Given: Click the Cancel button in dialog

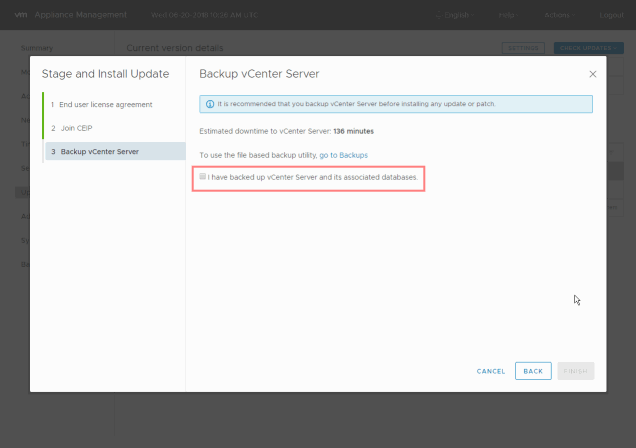Looking at the screenshot, I should pyautogui.click(x=491, y=371).
